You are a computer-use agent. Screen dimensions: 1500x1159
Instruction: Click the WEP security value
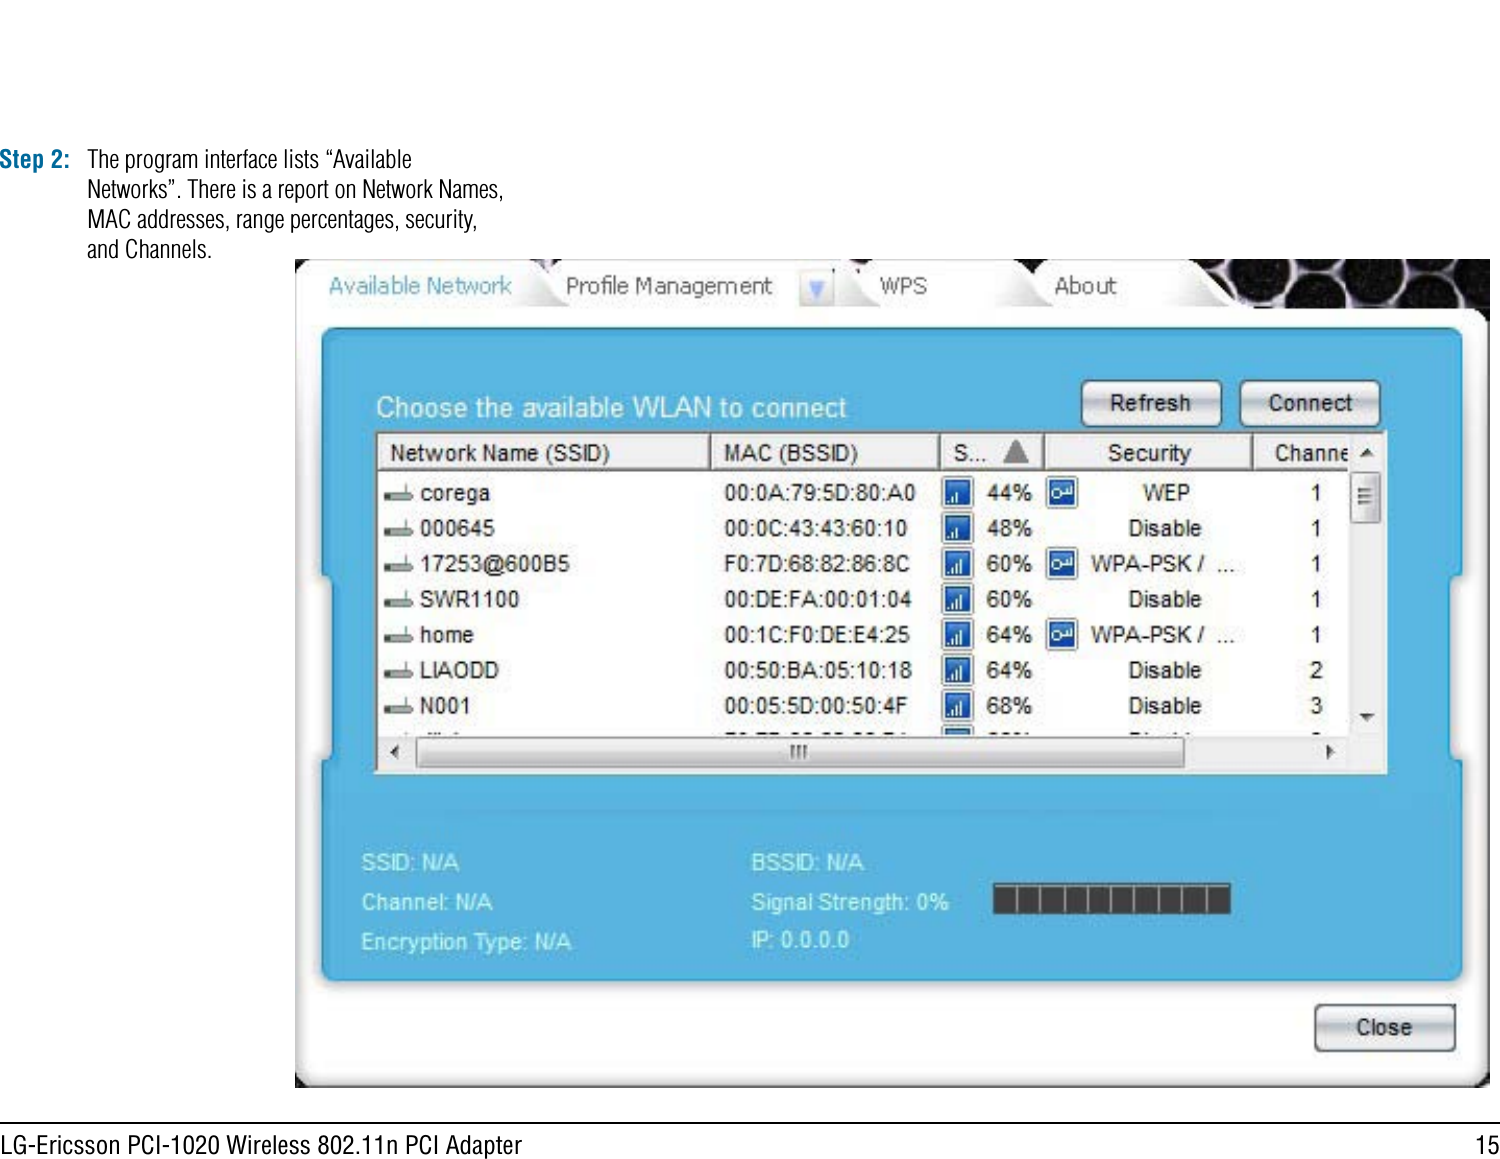click(x=1166, y=493)
